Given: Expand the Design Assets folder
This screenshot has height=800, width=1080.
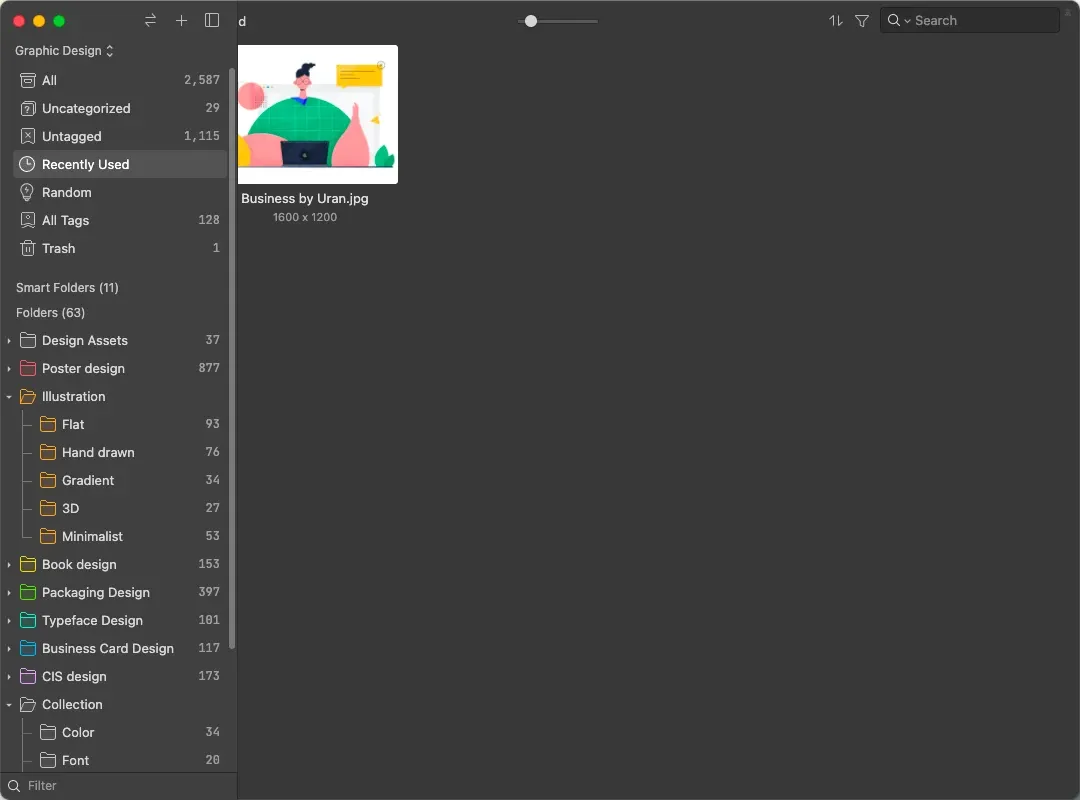Looking at the screenshot, I should tap(9, 341).
